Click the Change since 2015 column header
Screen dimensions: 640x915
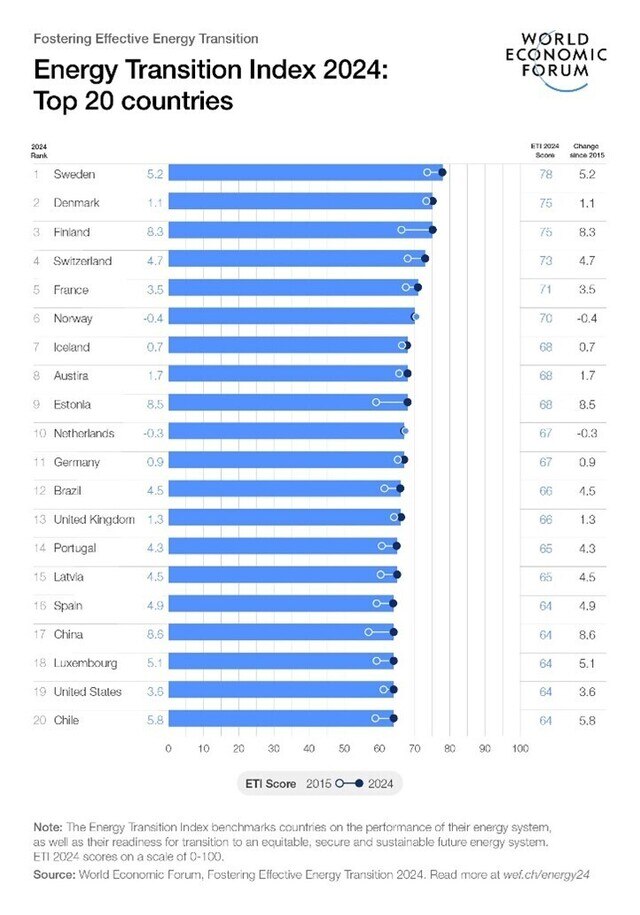pos(588,150)
